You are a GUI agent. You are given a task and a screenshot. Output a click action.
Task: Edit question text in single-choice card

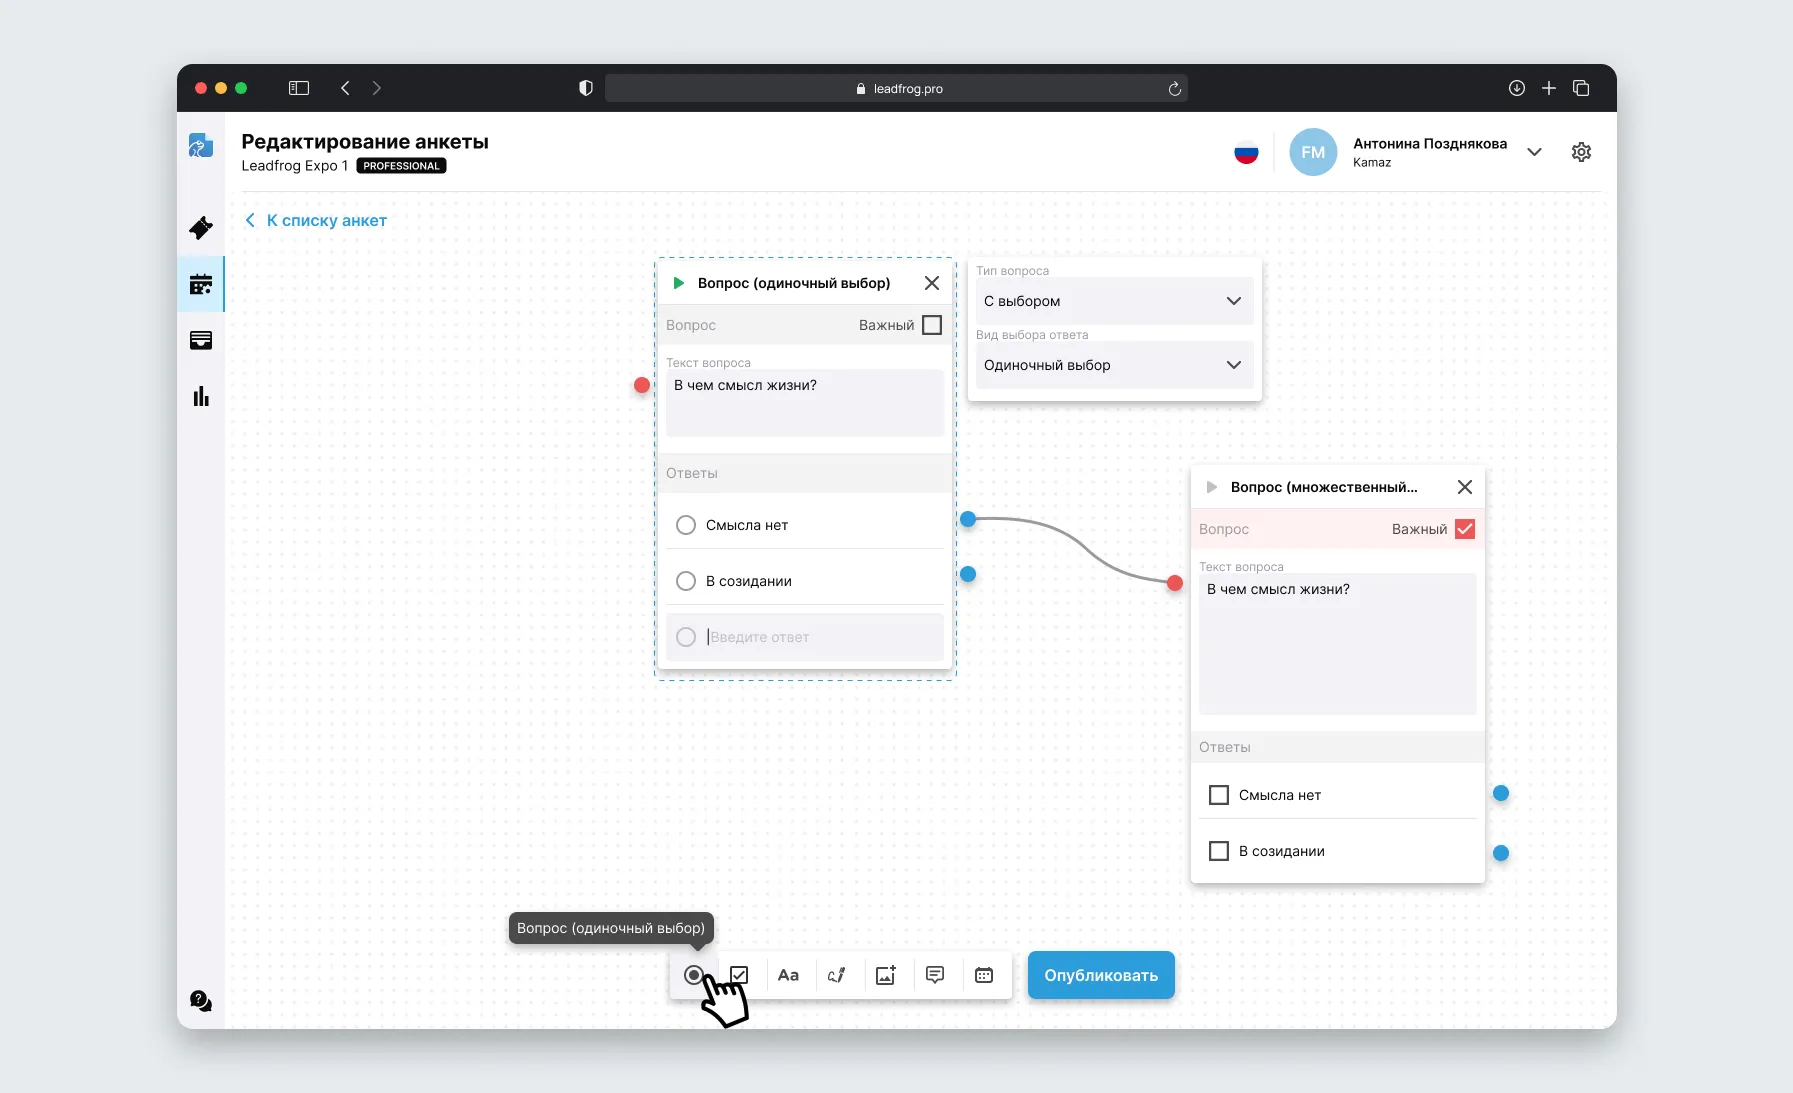805,403
